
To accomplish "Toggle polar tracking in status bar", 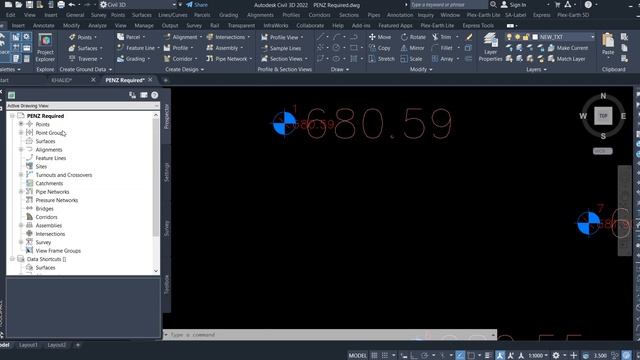I will tap(424, 356).
